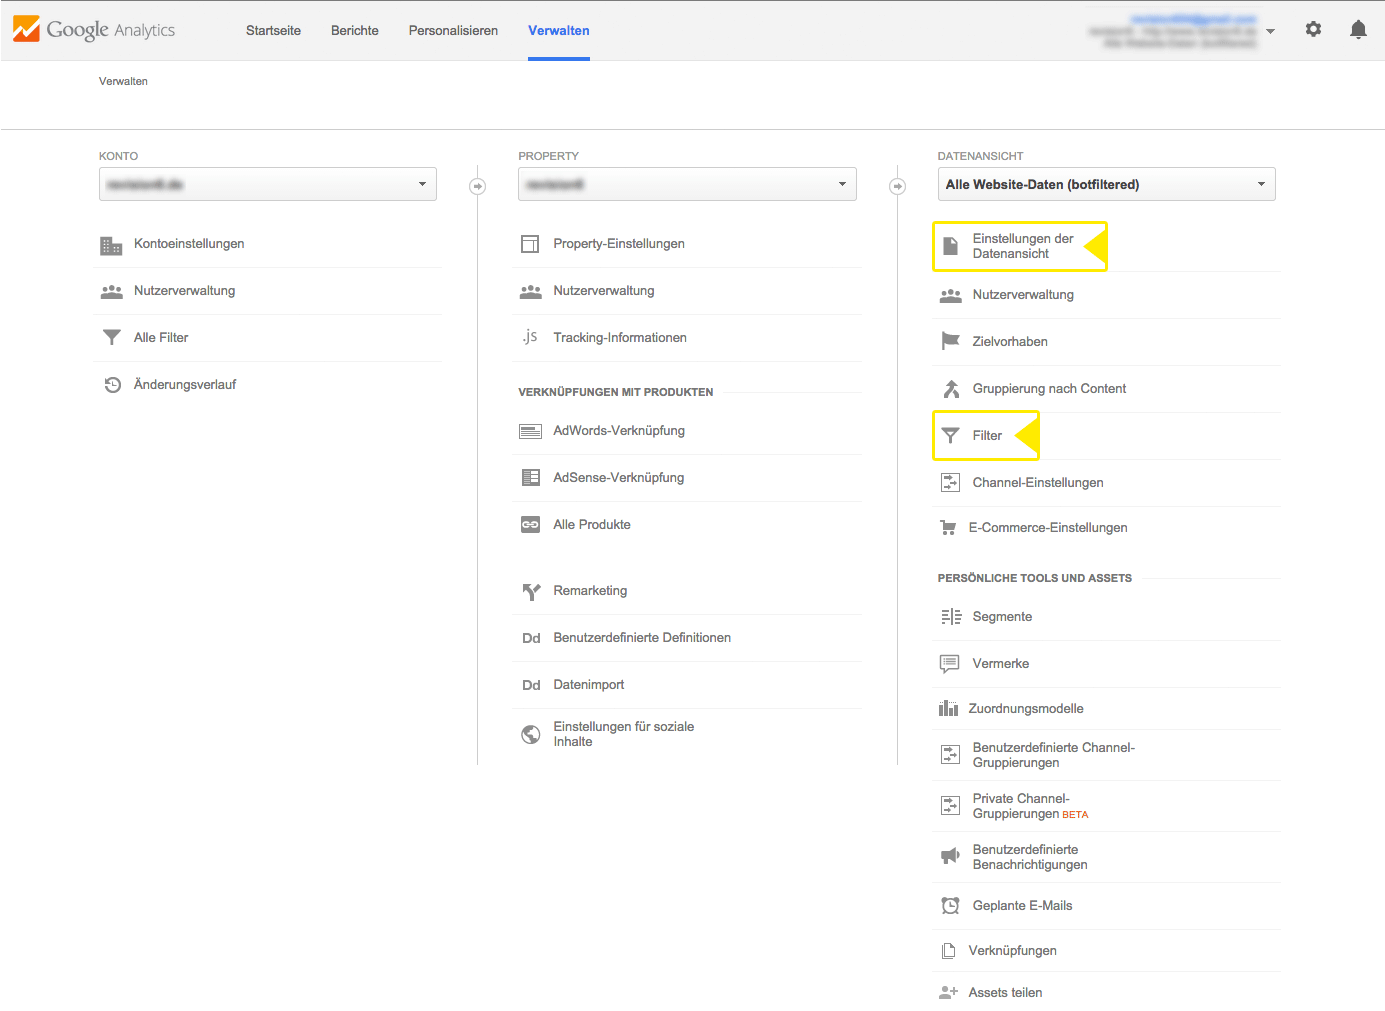
Task: Open the Datenansicht dropdown showing Alle Website-Daten
Action: click(1105, 184)
